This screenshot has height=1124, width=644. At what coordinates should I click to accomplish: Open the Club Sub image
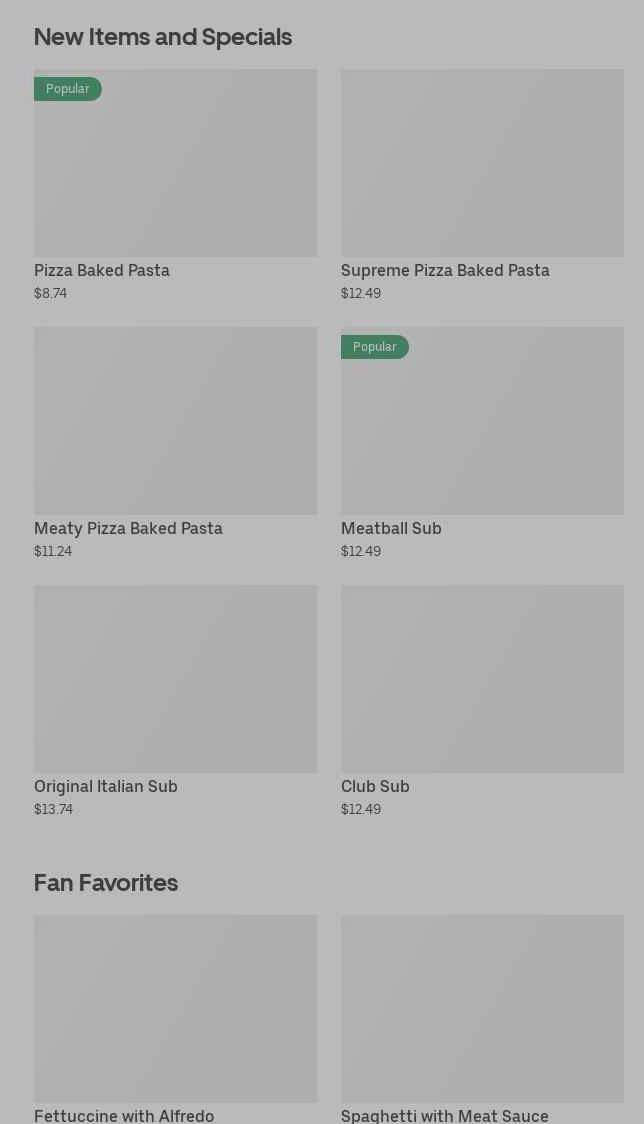482,679
